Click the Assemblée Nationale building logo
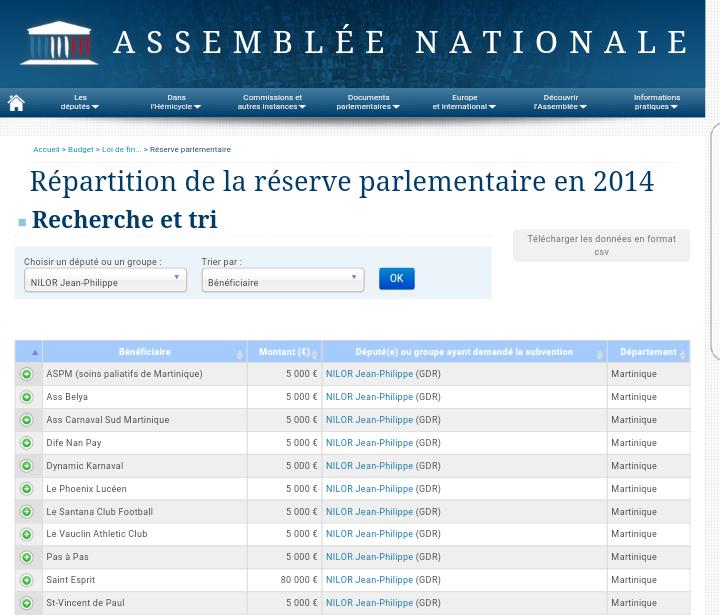Screen dimensions: 720x615 tap(59, 43)
